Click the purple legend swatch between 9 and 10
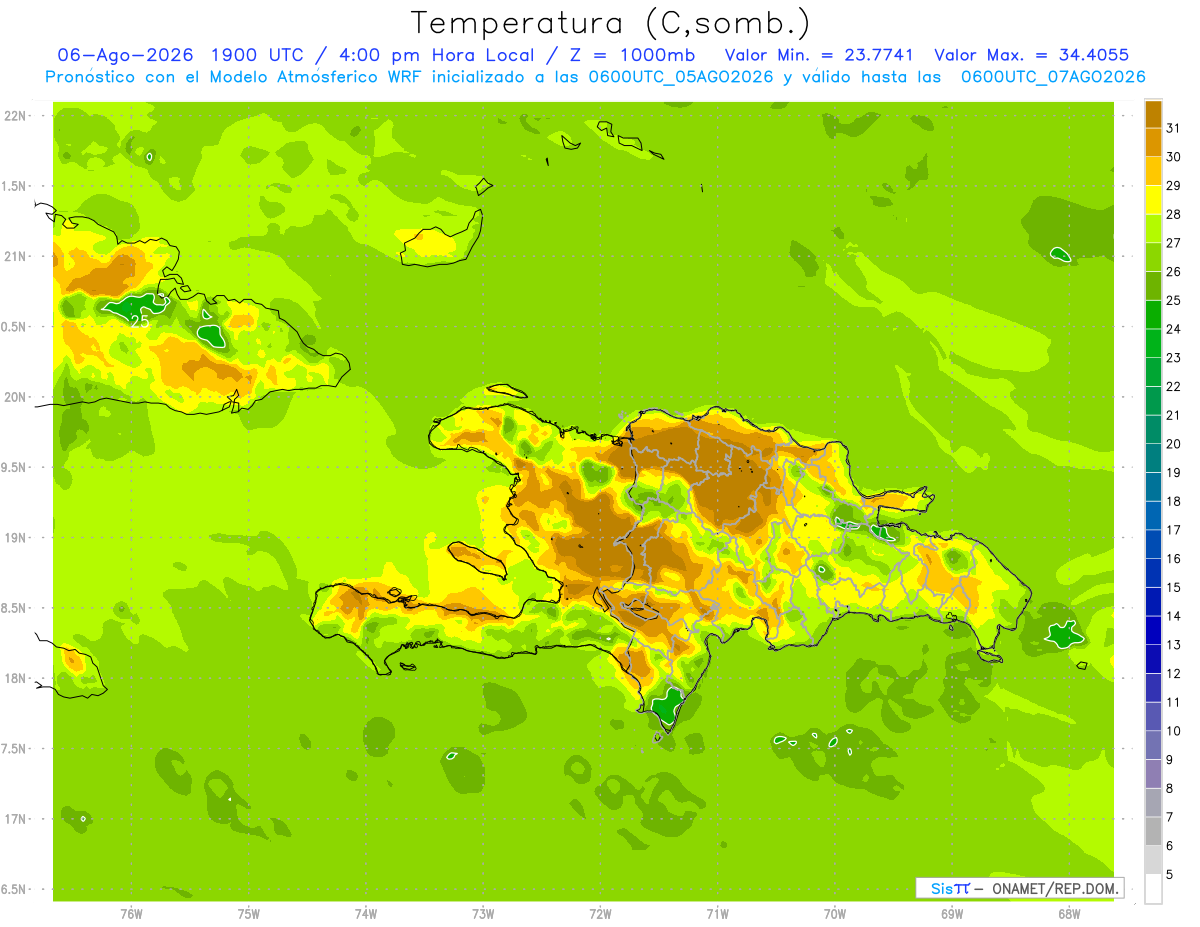 [x=1153, y=745]
